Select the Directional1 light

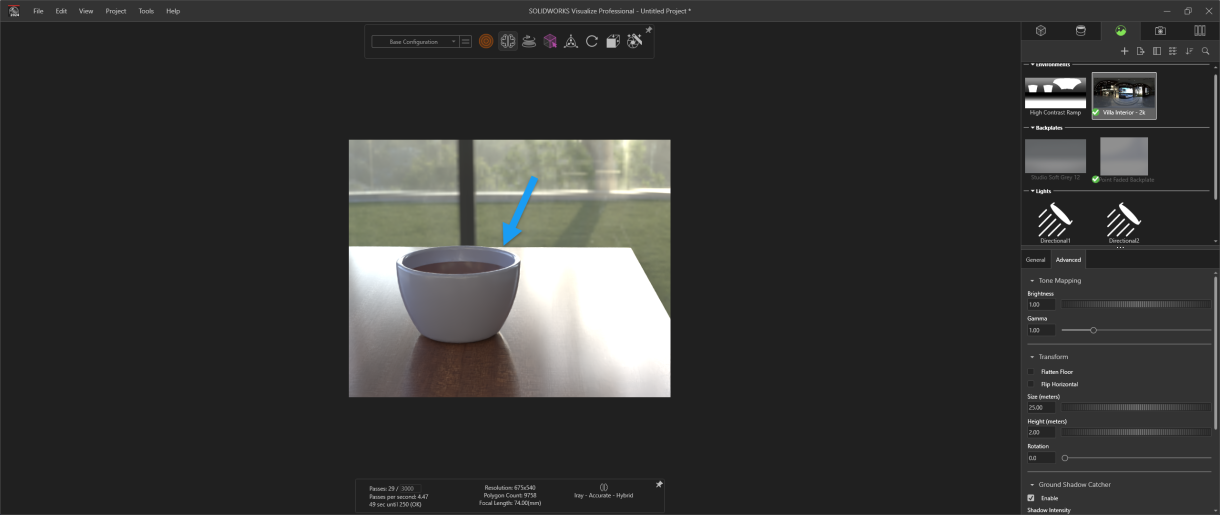pos(1055,222)
